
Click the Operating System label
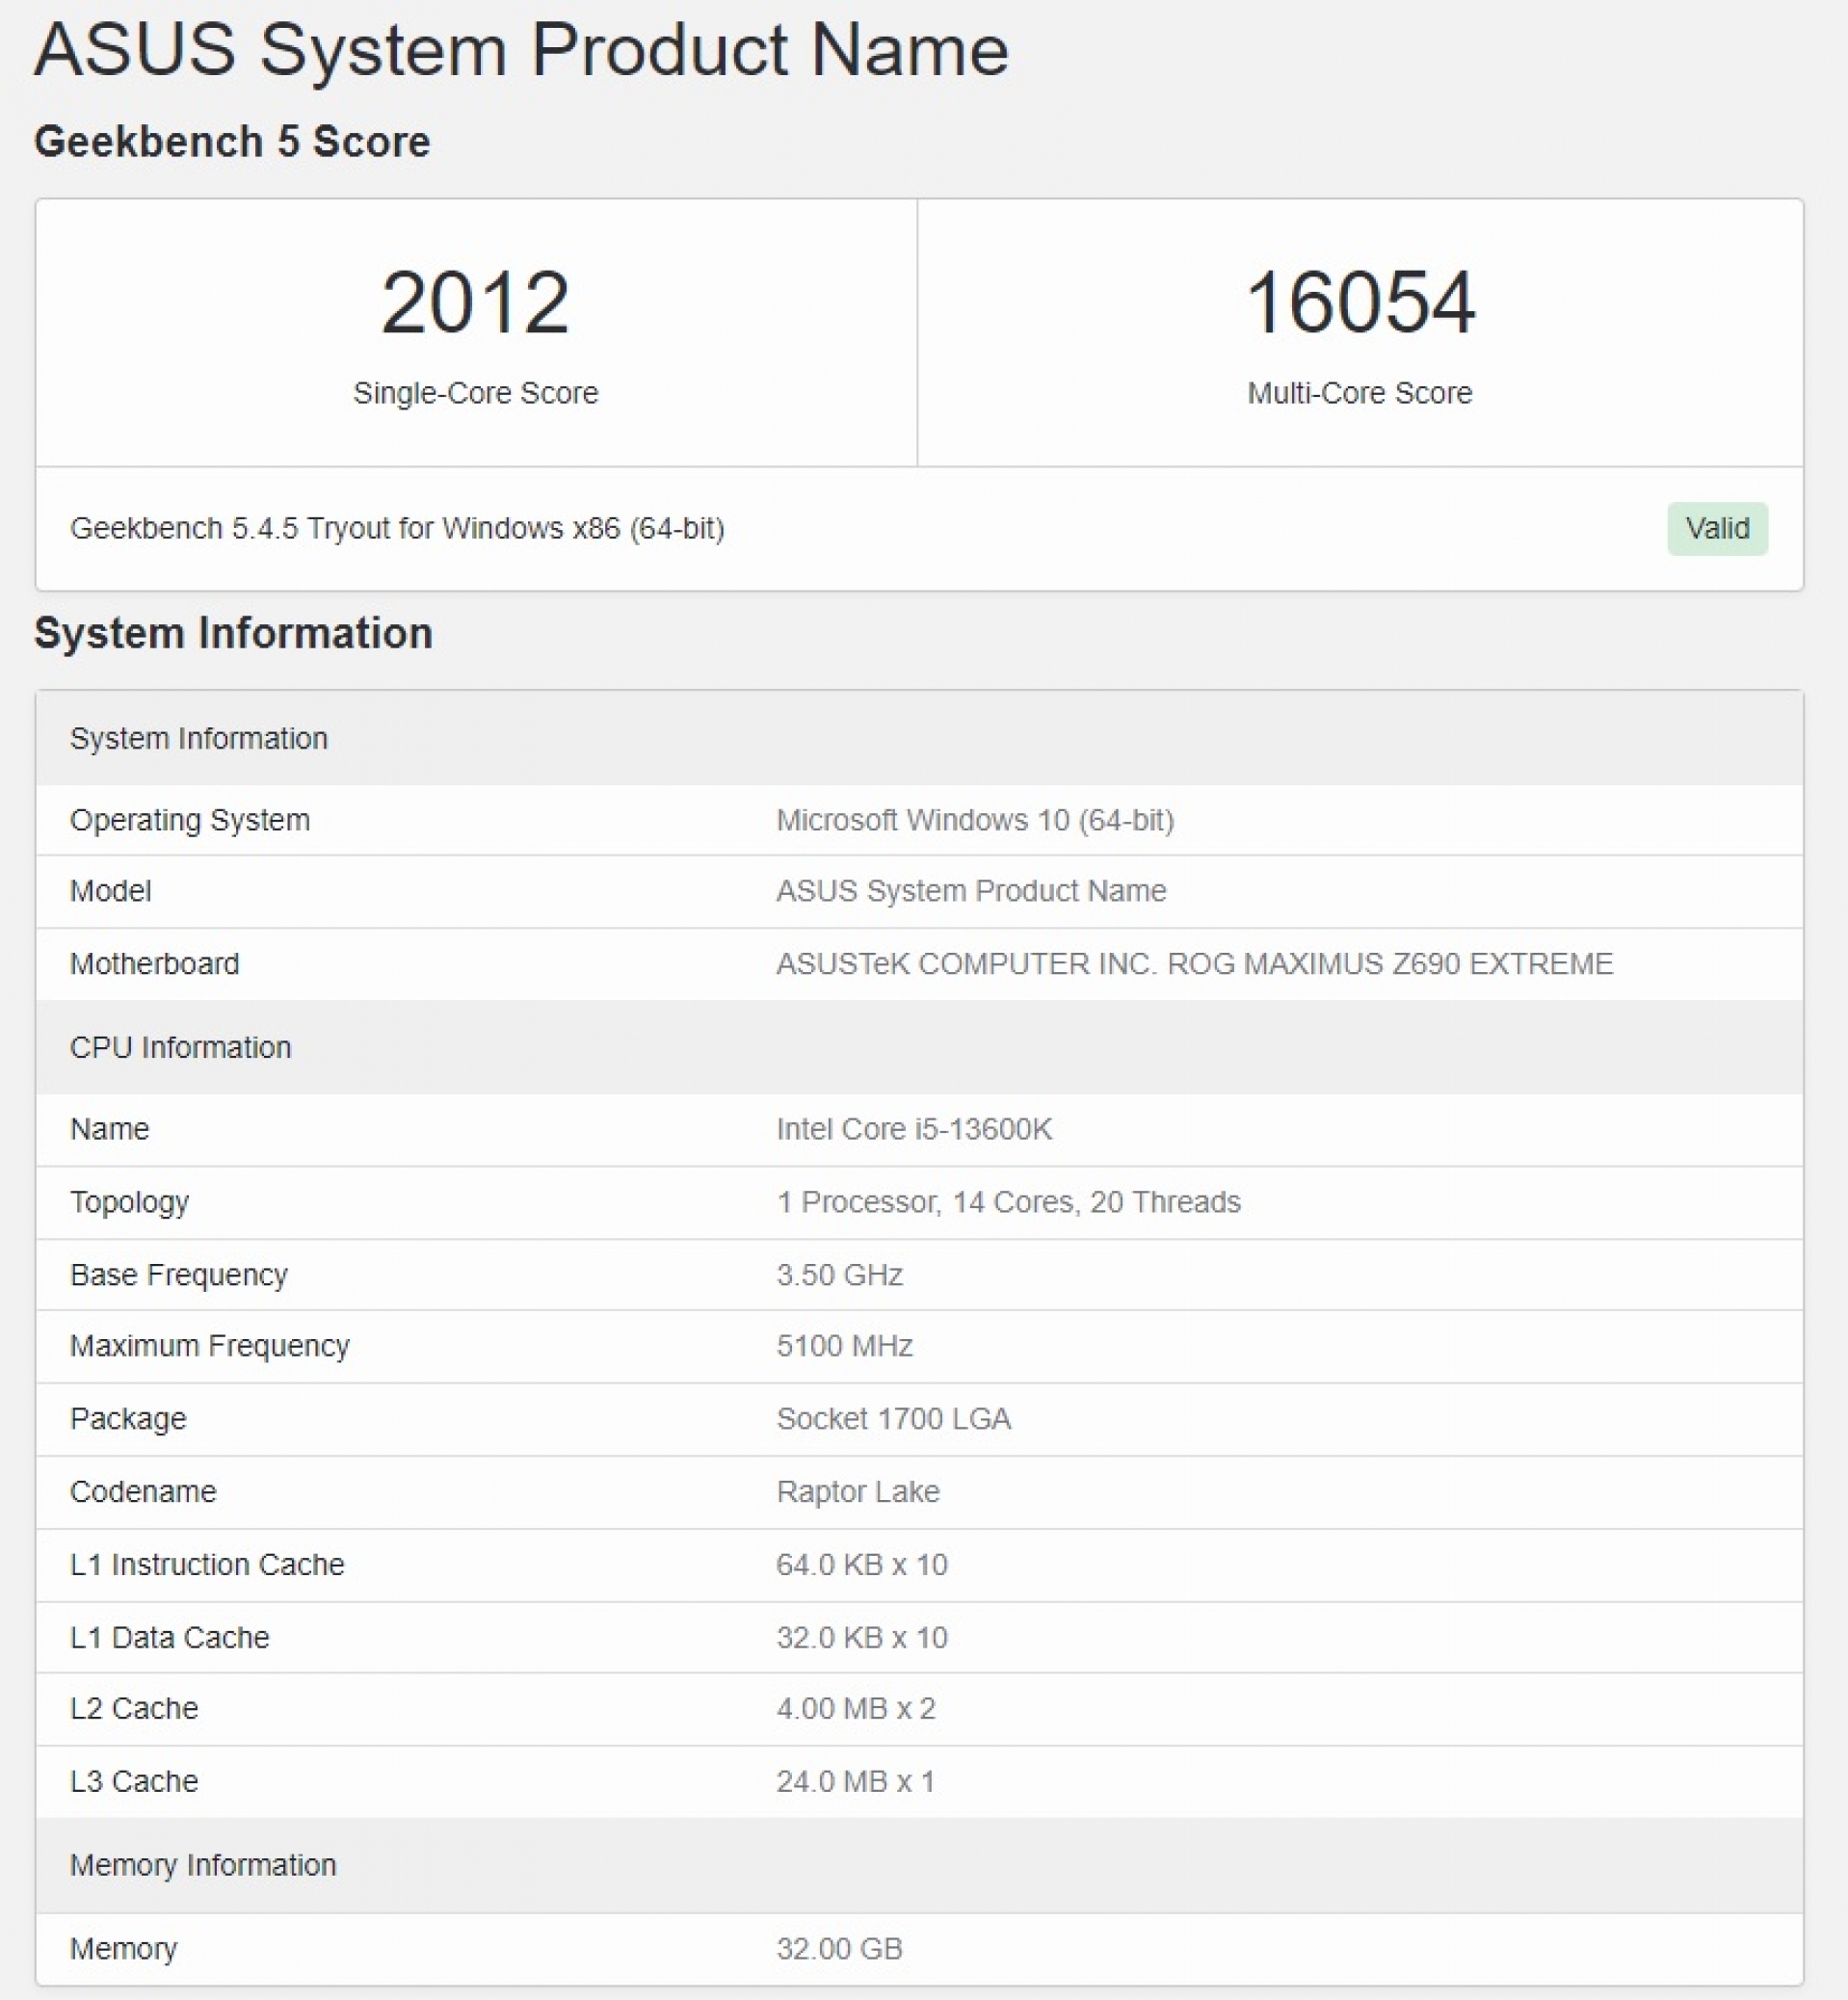pos(190,820)
